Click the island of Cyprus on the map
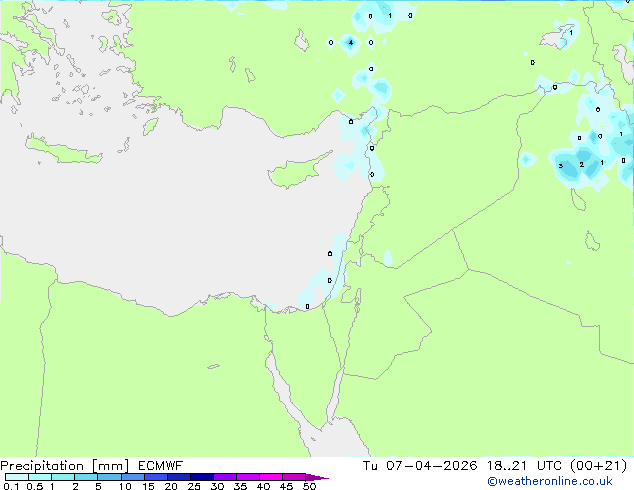634x490 pixels. tap(297, 172)
